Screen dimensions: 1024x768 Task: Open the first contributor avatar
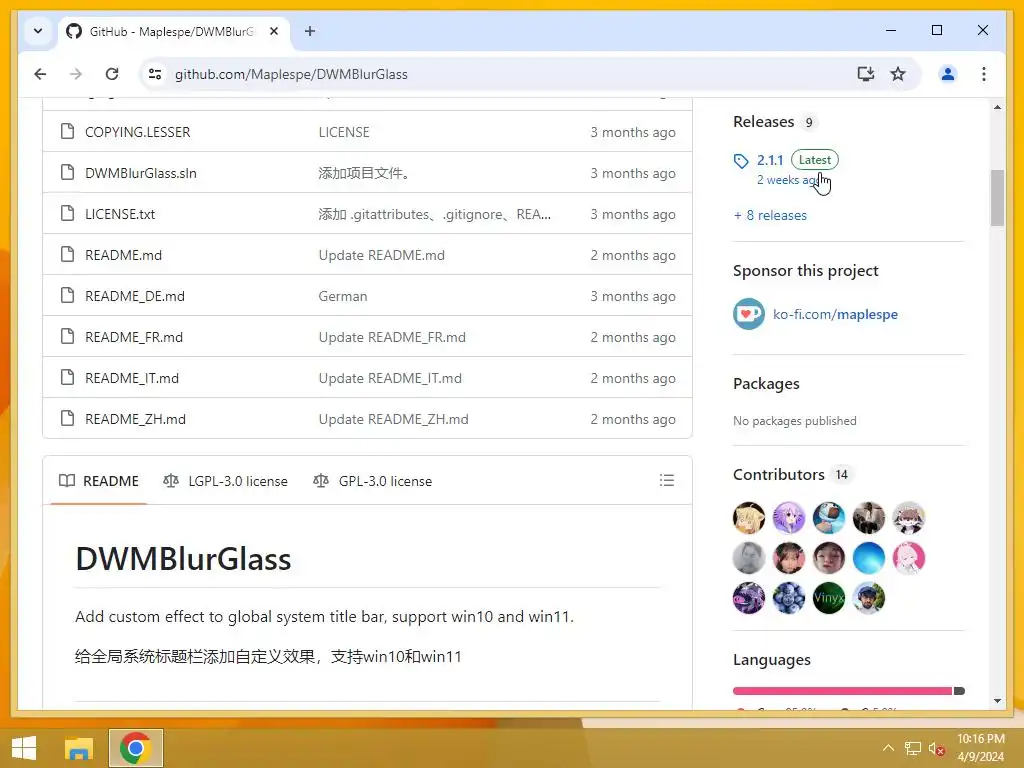coord(748,518)
